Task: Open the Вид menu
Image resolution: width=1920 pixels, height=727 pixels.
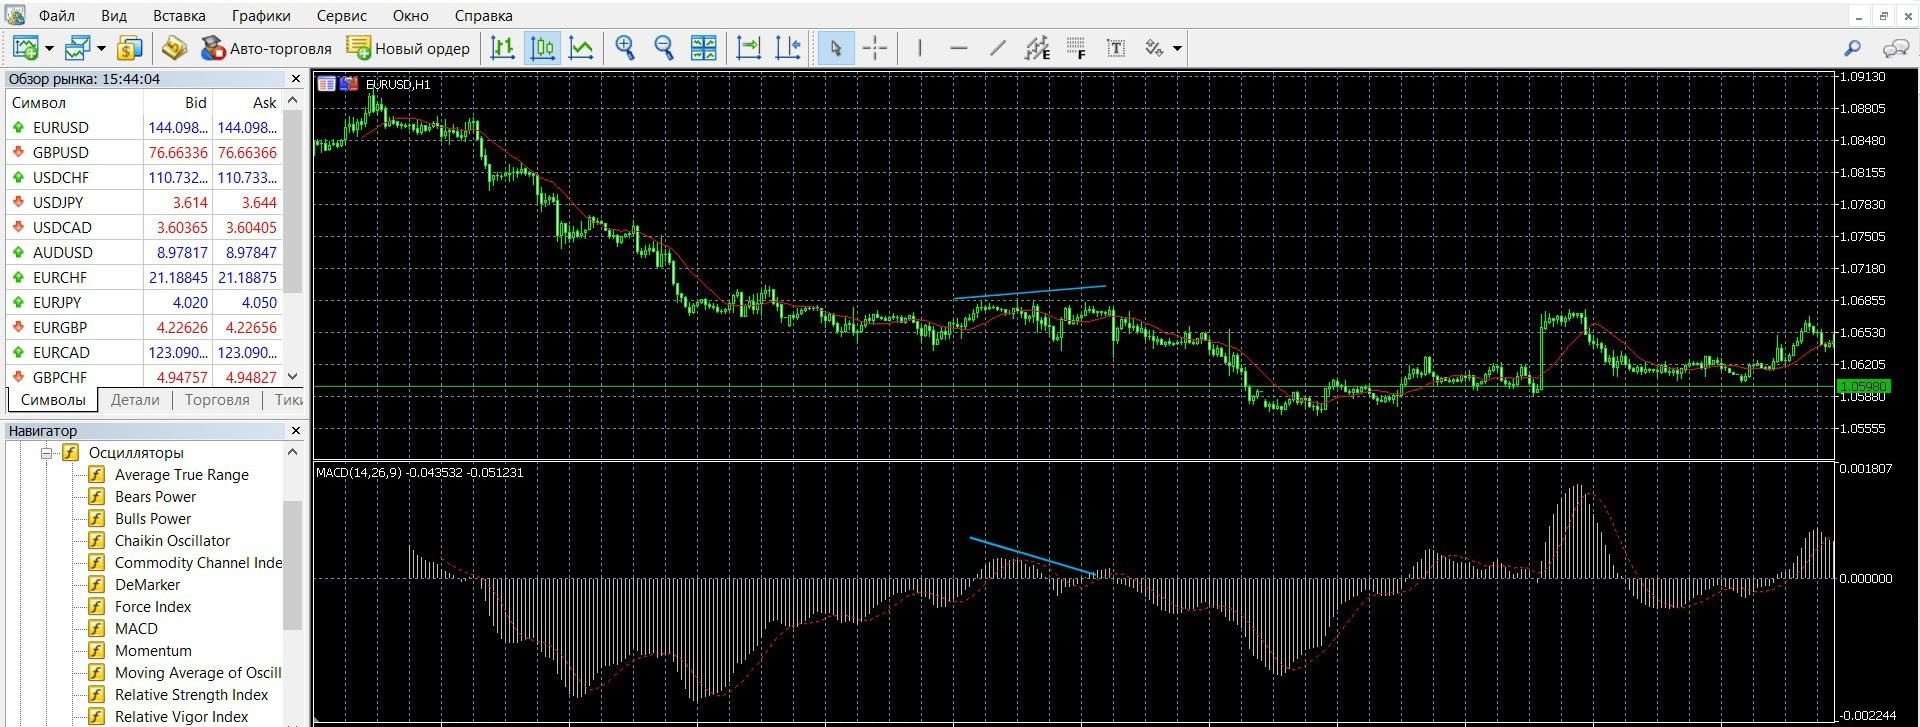Action: [x=114, y=16]
